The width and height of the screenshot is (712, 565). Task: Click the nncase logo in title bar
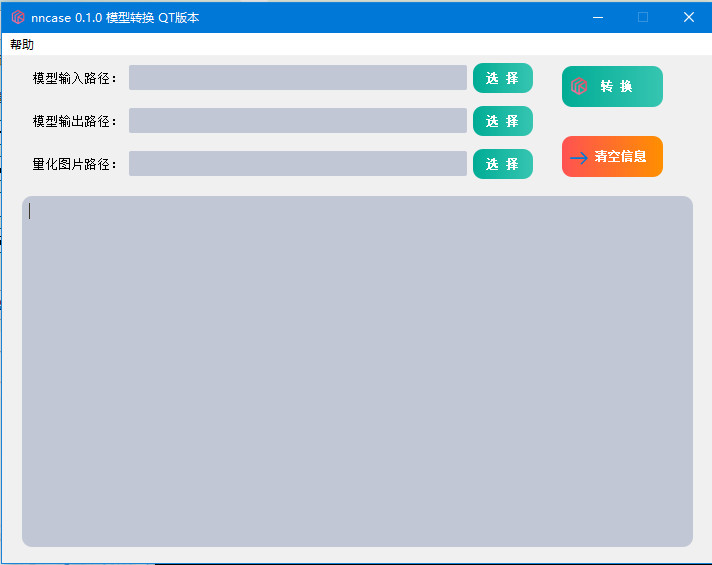(x=18, y=17)
